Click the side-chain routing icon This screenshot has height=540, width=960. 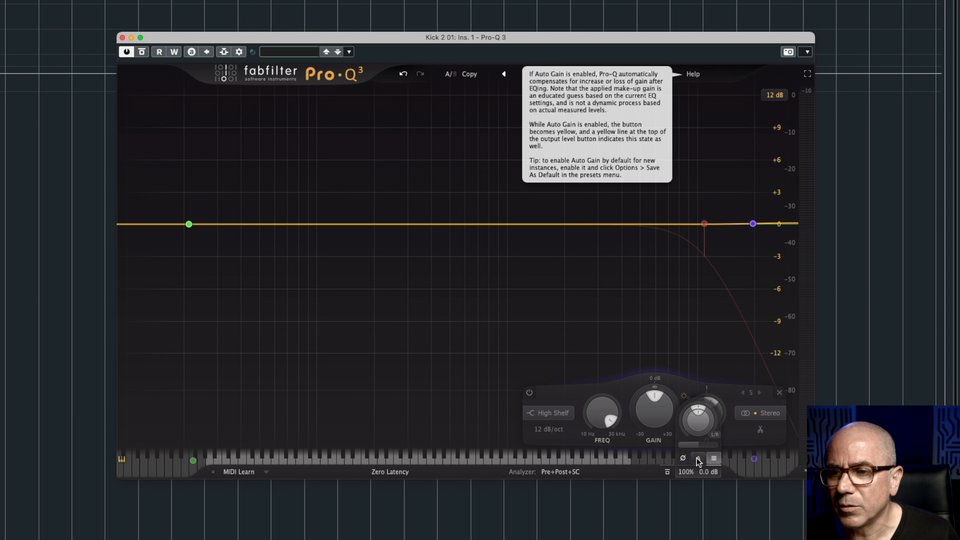pyautogui.click(x=224, y=52)
